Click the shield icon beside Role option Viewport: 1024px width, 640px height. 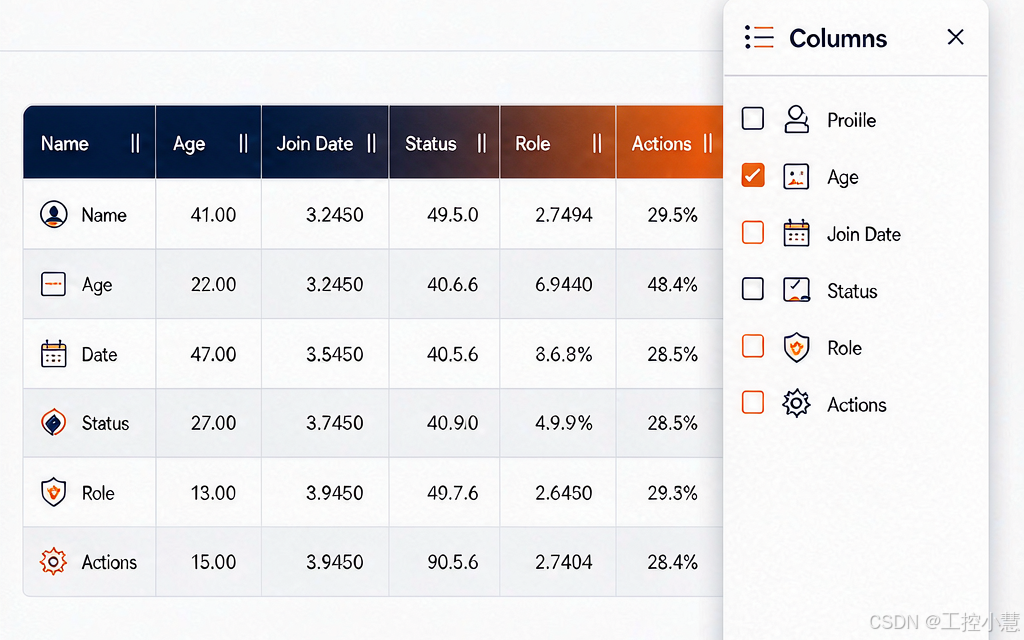coord(796,347)
